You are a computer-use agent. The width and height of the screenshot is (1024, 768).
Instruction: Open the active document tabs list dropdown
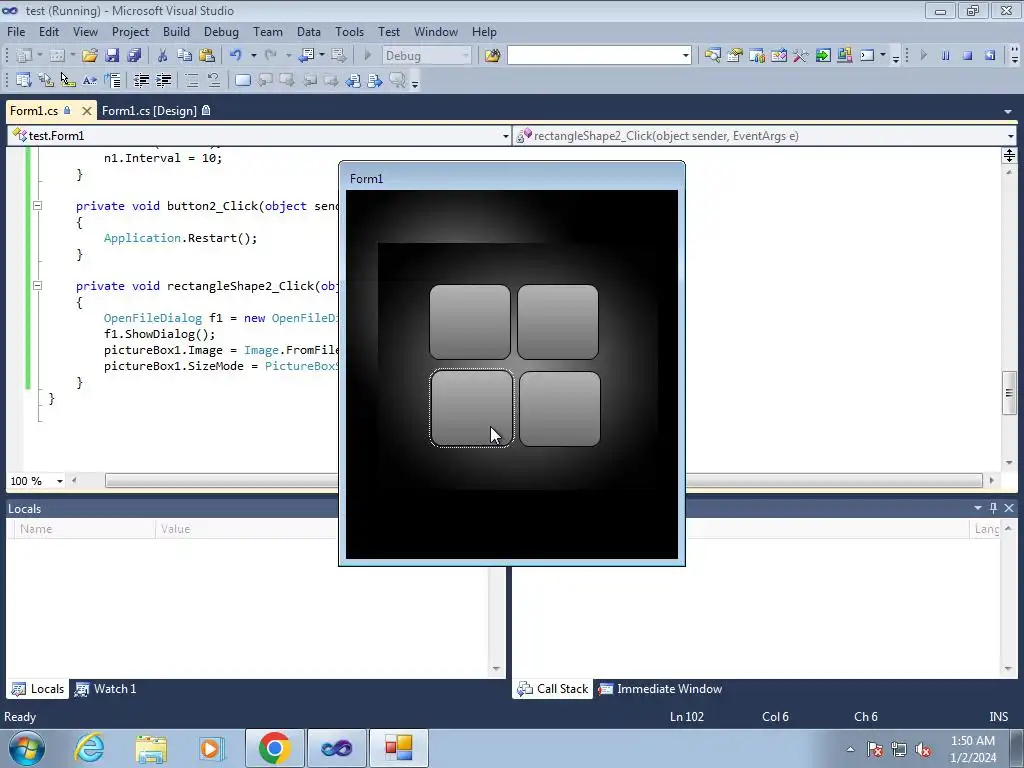click(x=1008, y=112)
